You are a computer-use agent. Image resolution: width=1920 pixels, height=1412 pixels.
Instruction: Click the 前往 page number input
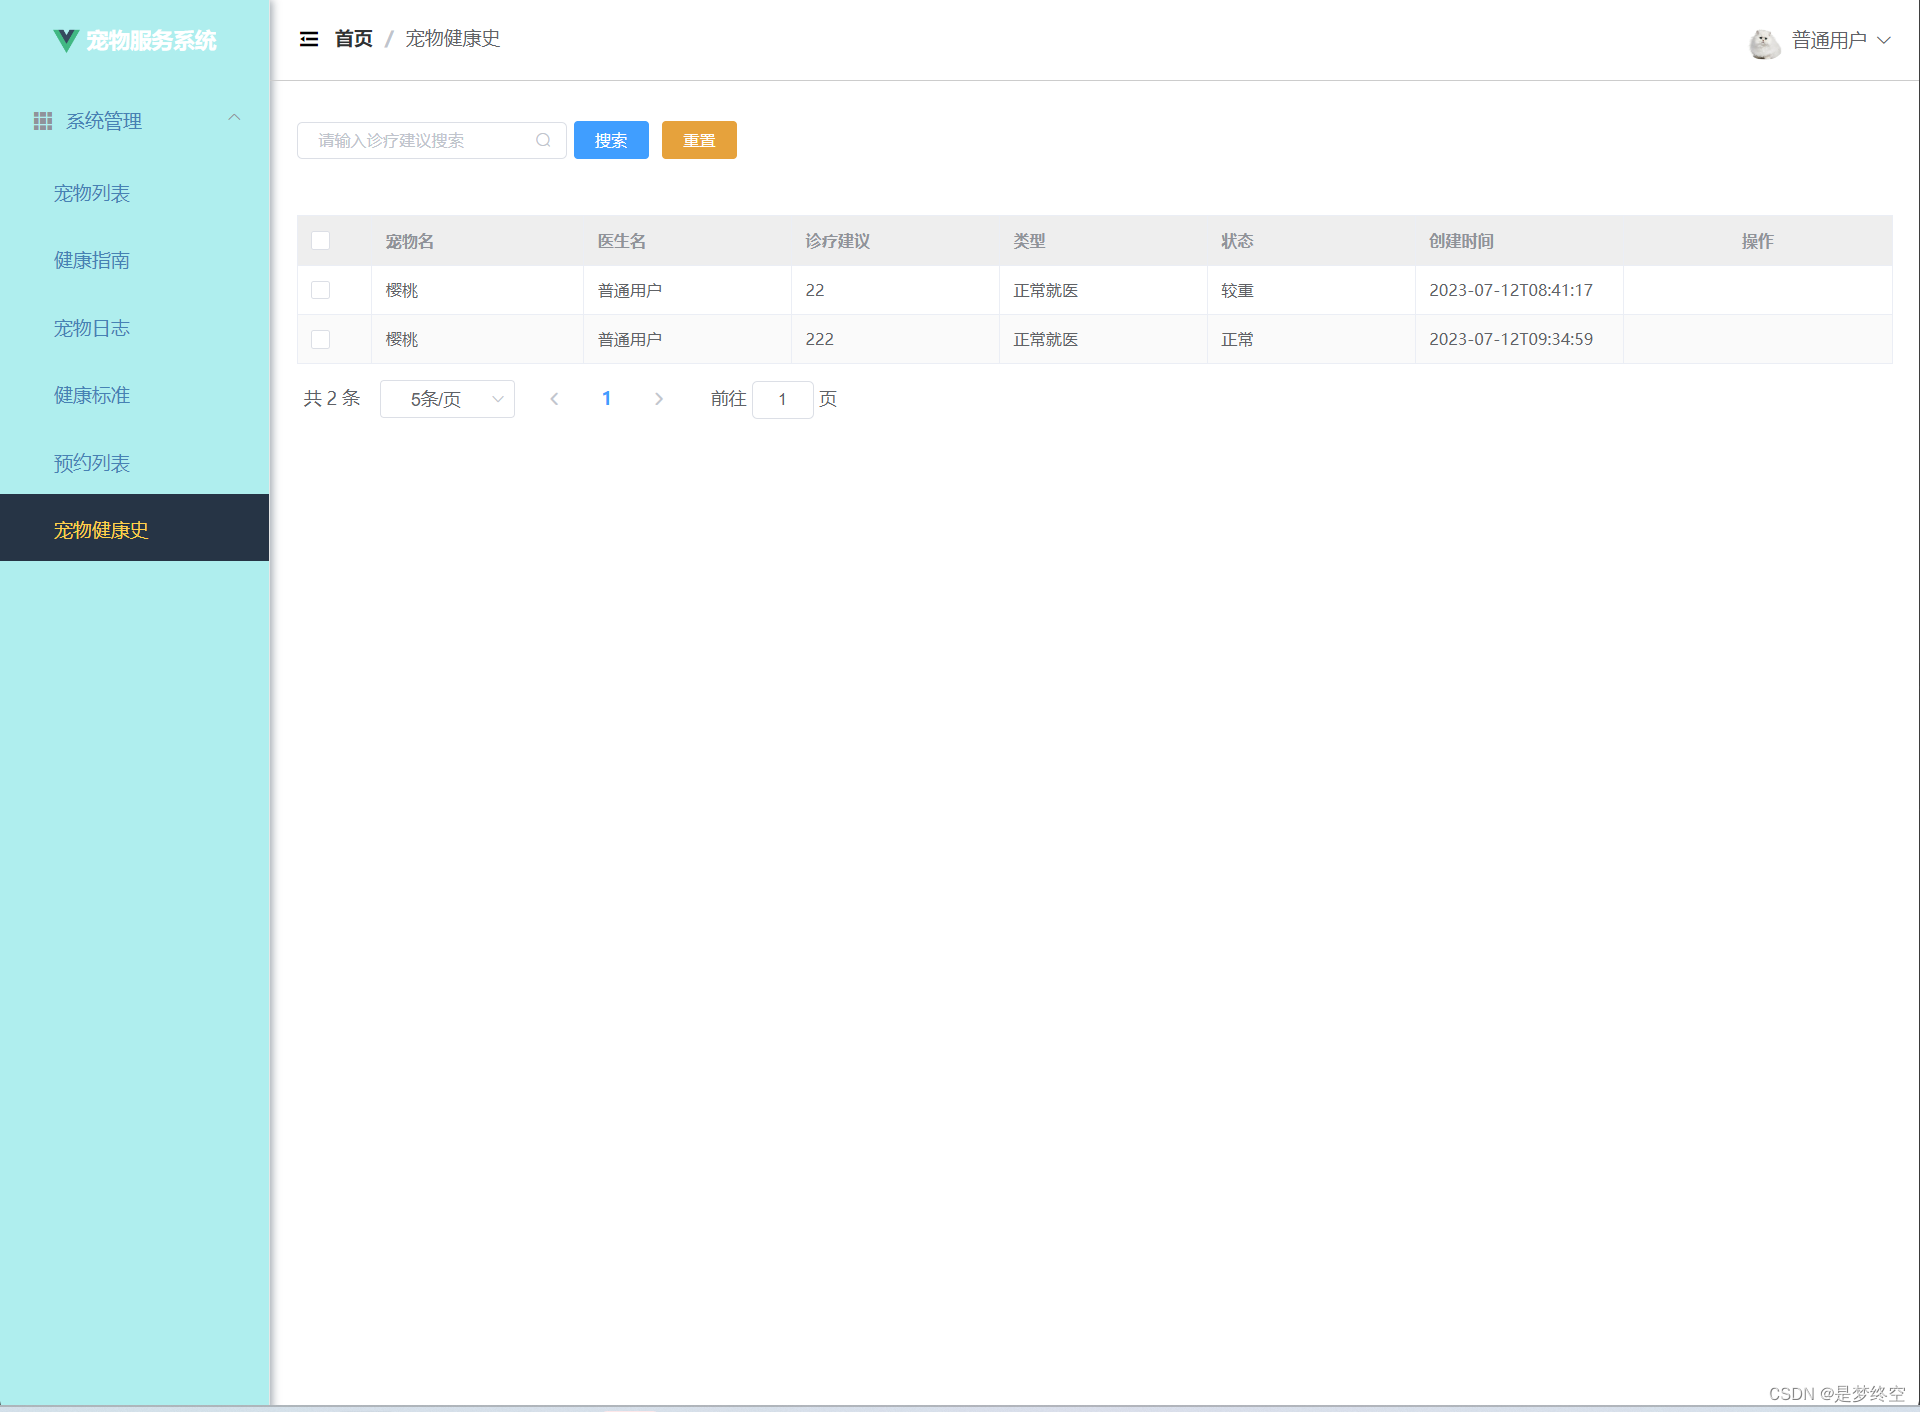pyautogui.click(x=782, y=399)
